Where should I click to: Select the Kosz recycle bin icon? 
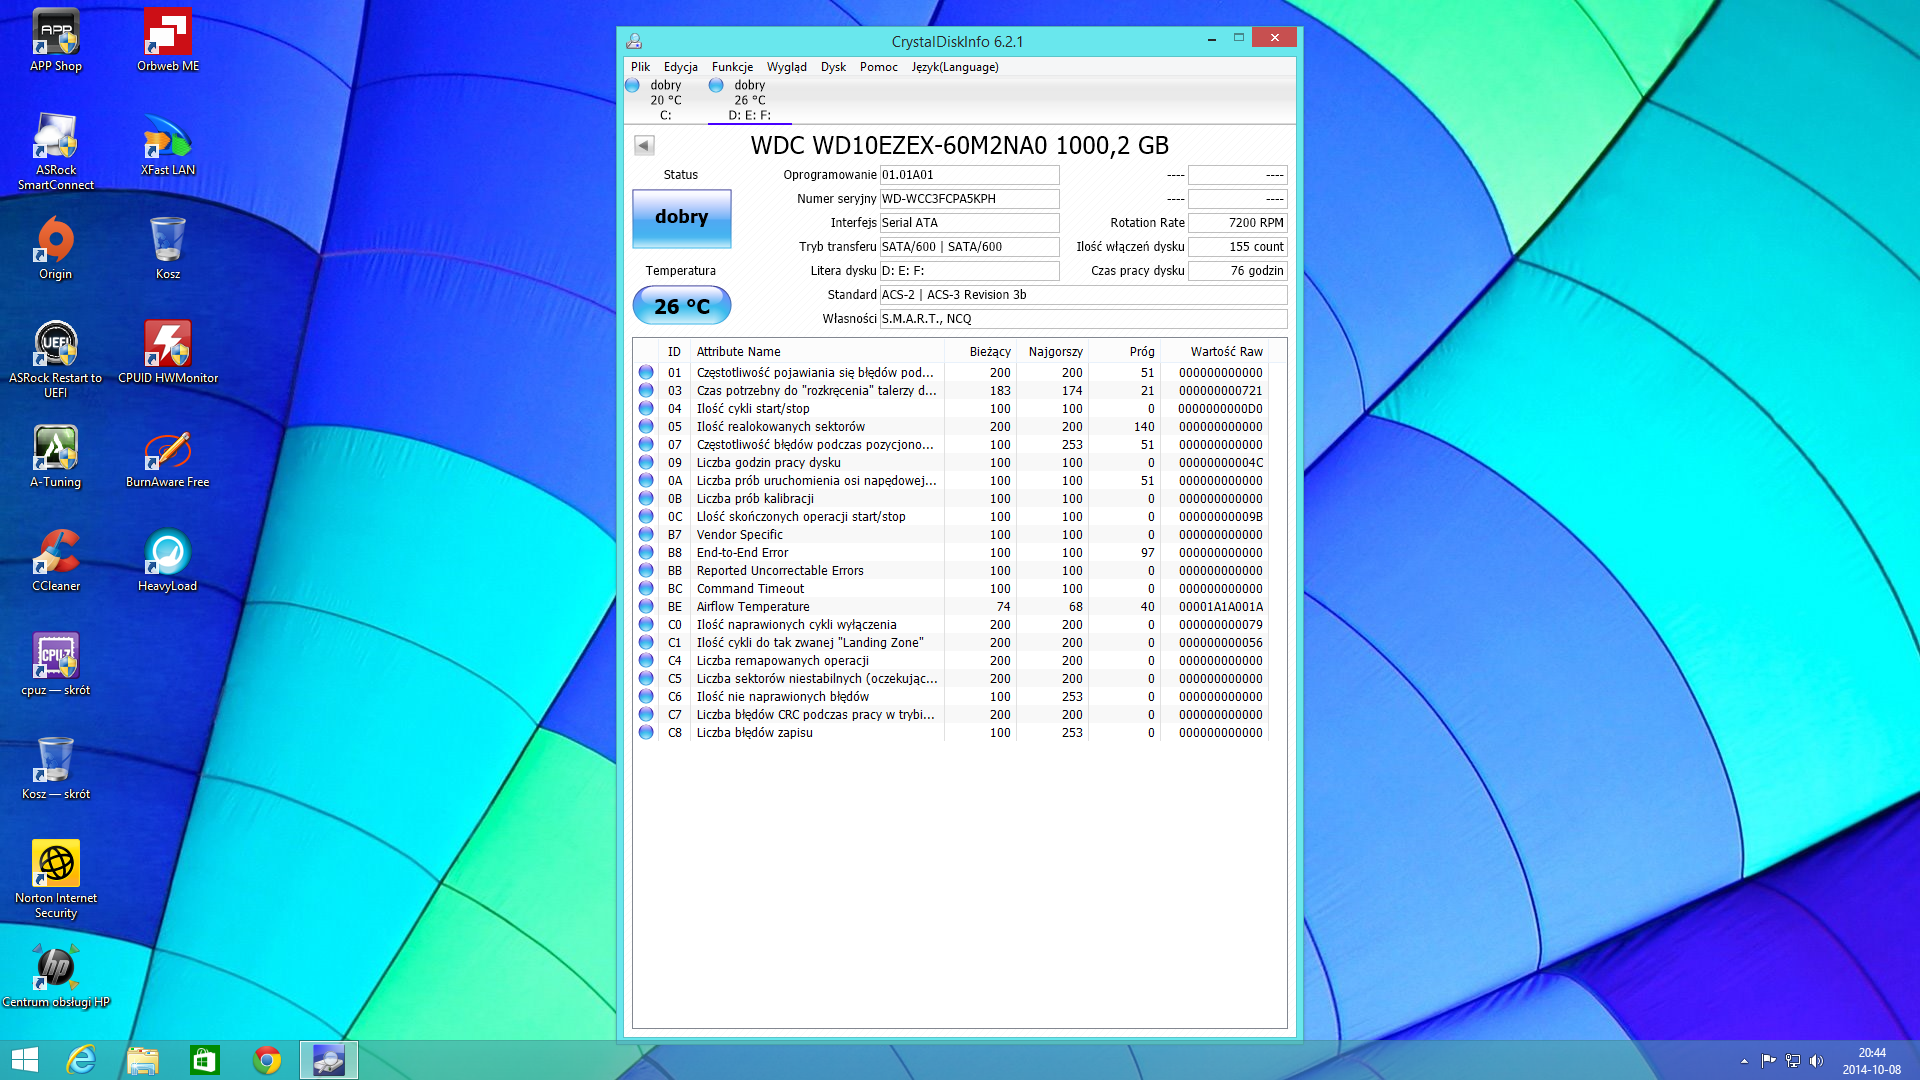tap(168, 248)
